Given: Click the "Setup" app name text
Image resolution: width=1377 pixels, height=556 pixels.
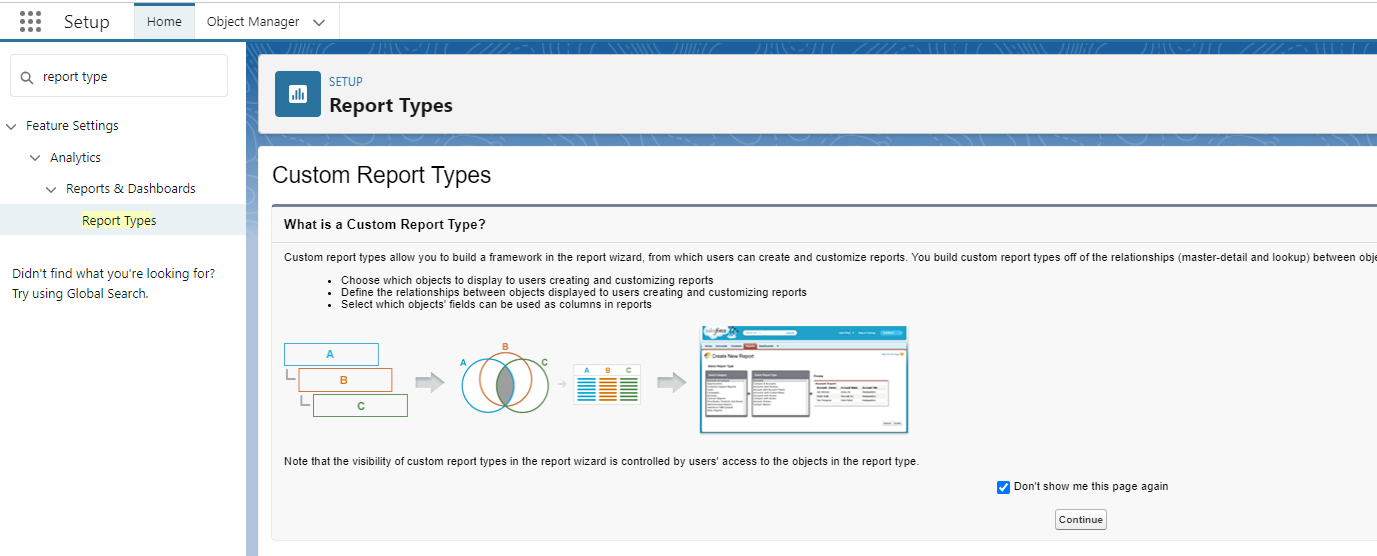Looking at the screenshot, I should [x=87, y=21].
